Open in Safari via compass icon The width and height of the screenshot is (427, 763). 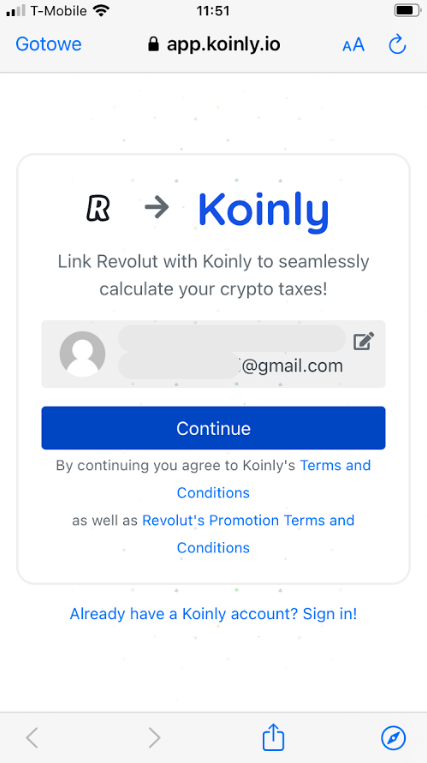pos(393,738)
